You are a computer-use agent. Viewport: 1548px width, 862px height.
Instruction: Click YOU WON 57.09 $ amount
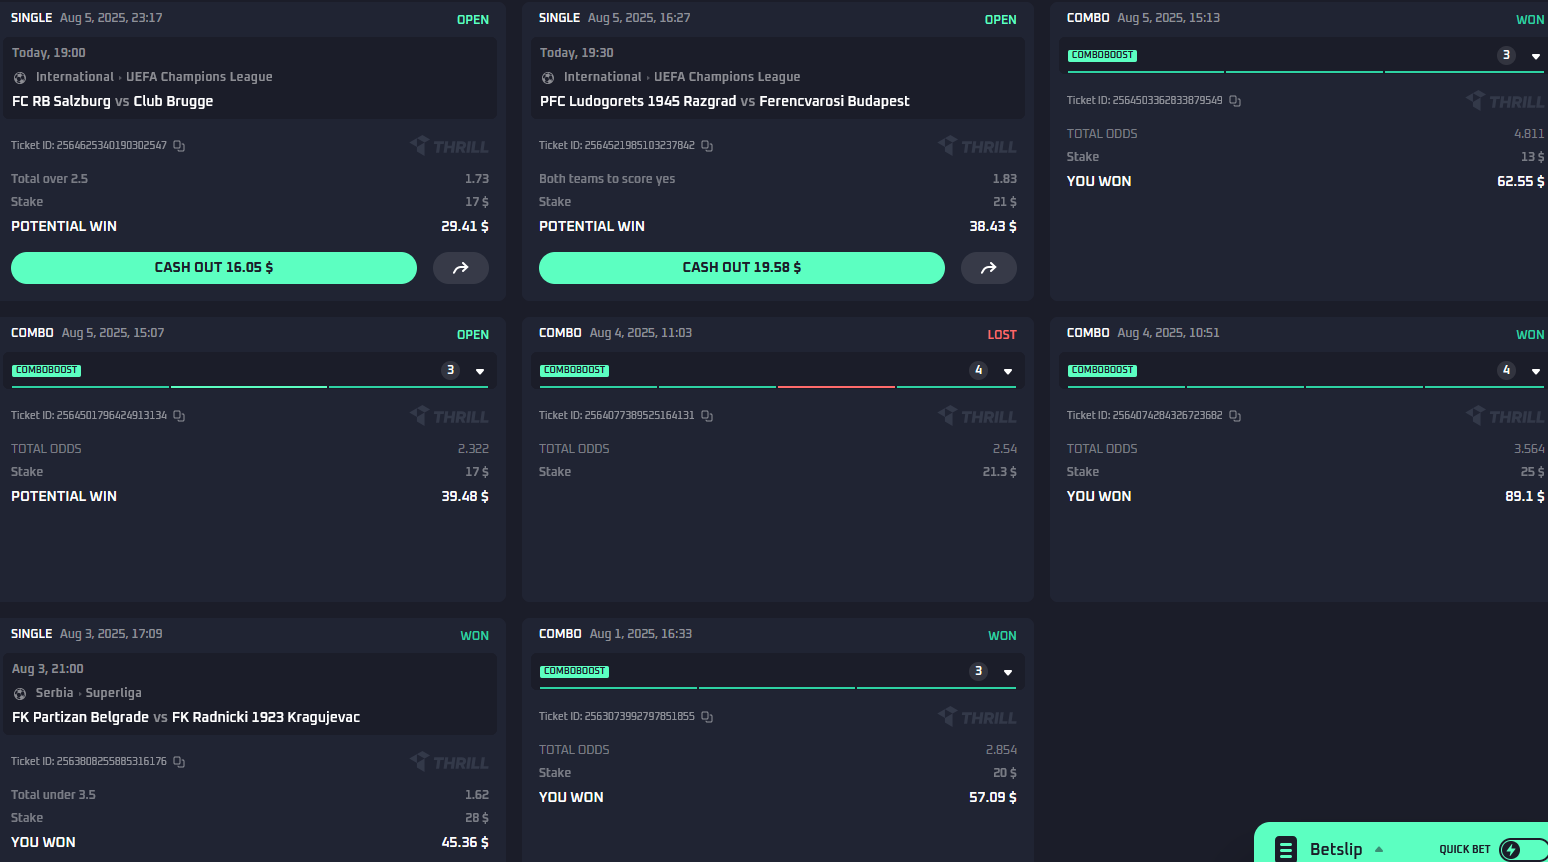click(x=993, y=798)
